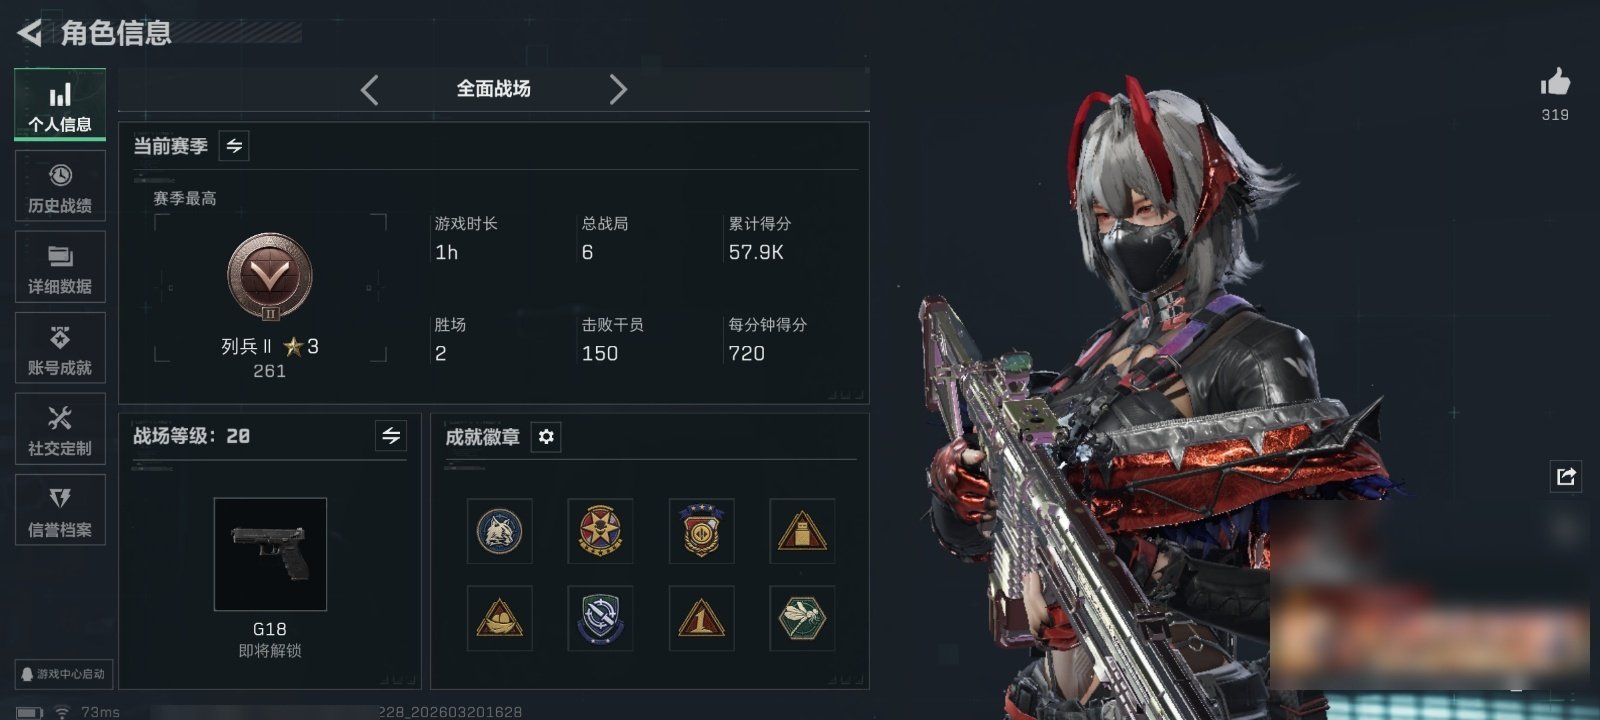Click the G18 pistol unlock thumbnail
The height and width of the screenshot is (720, 1600).
click(x=270, y=554)
